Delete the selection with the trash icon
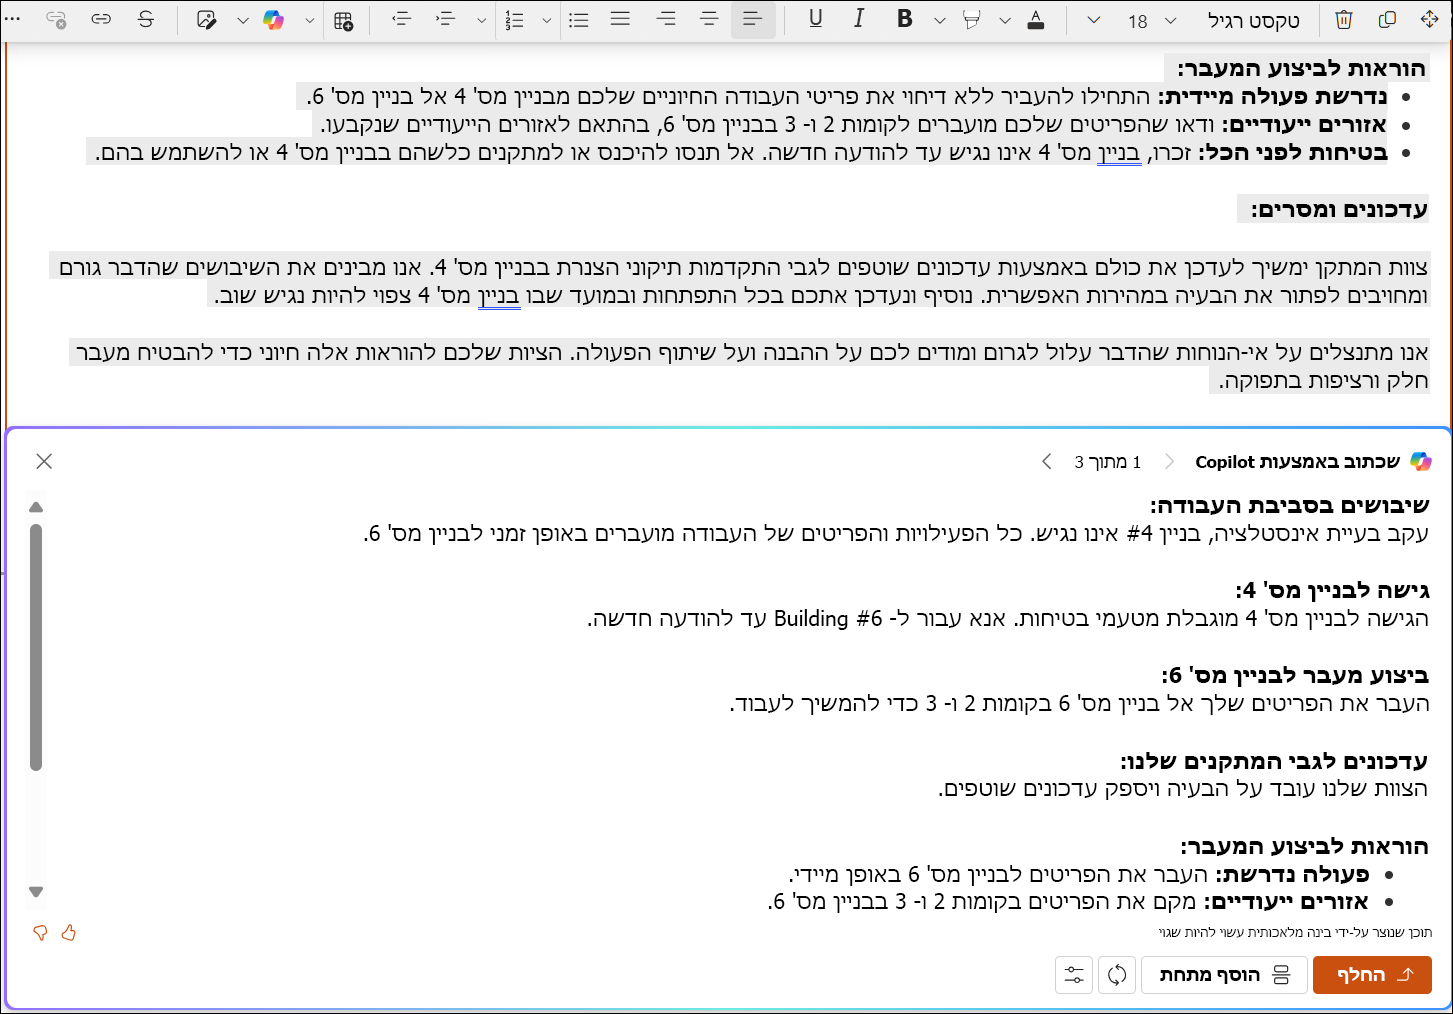Image resolution: width=1453 pixels, height=1014 pixels. pos(1344,20)
